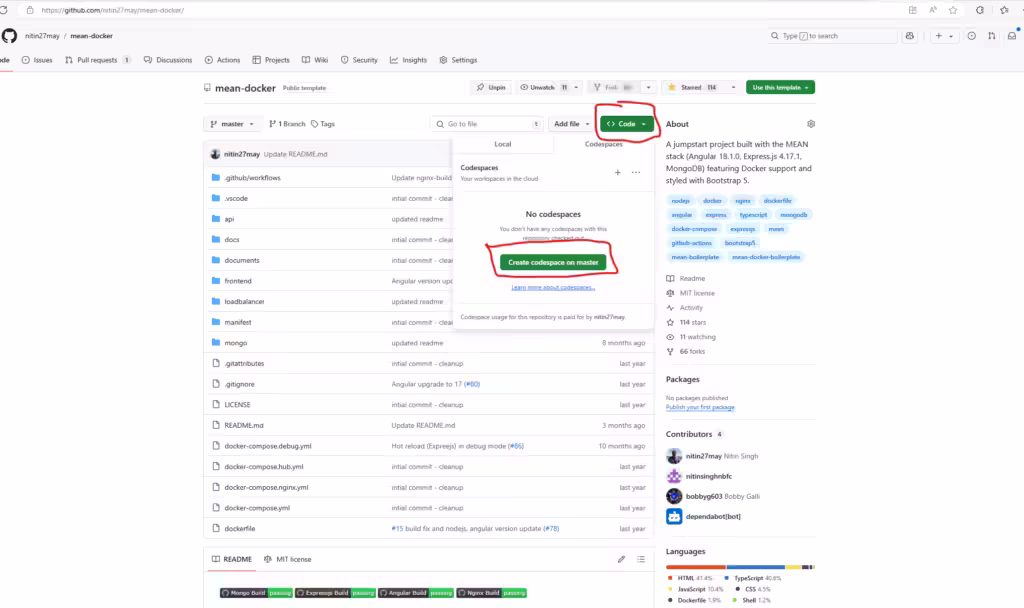Click the folder icon of the api row

[216, 219]
